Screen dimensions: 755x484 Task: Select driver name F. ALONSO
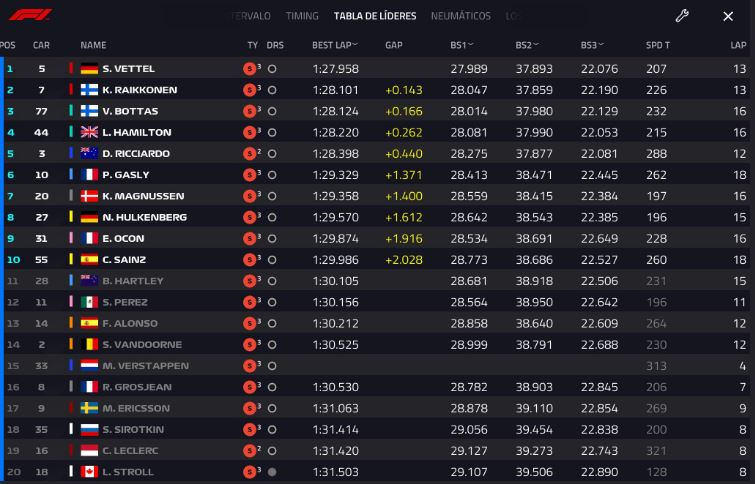130,324
